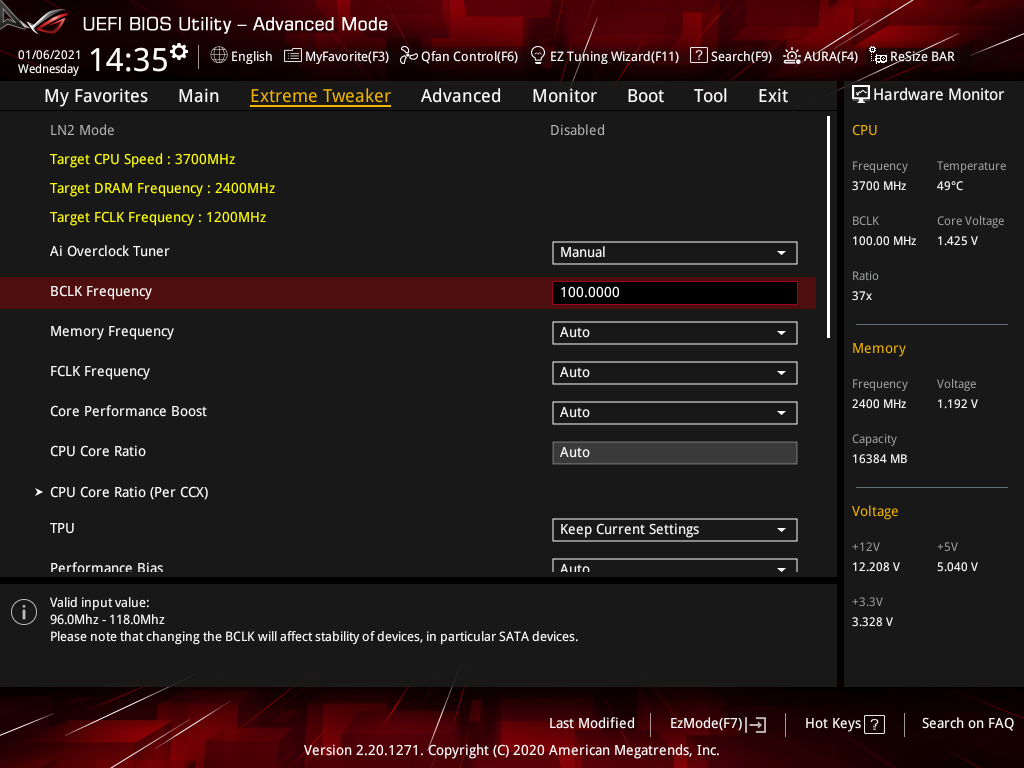Click Last Modified button

(x=592, y=724)
